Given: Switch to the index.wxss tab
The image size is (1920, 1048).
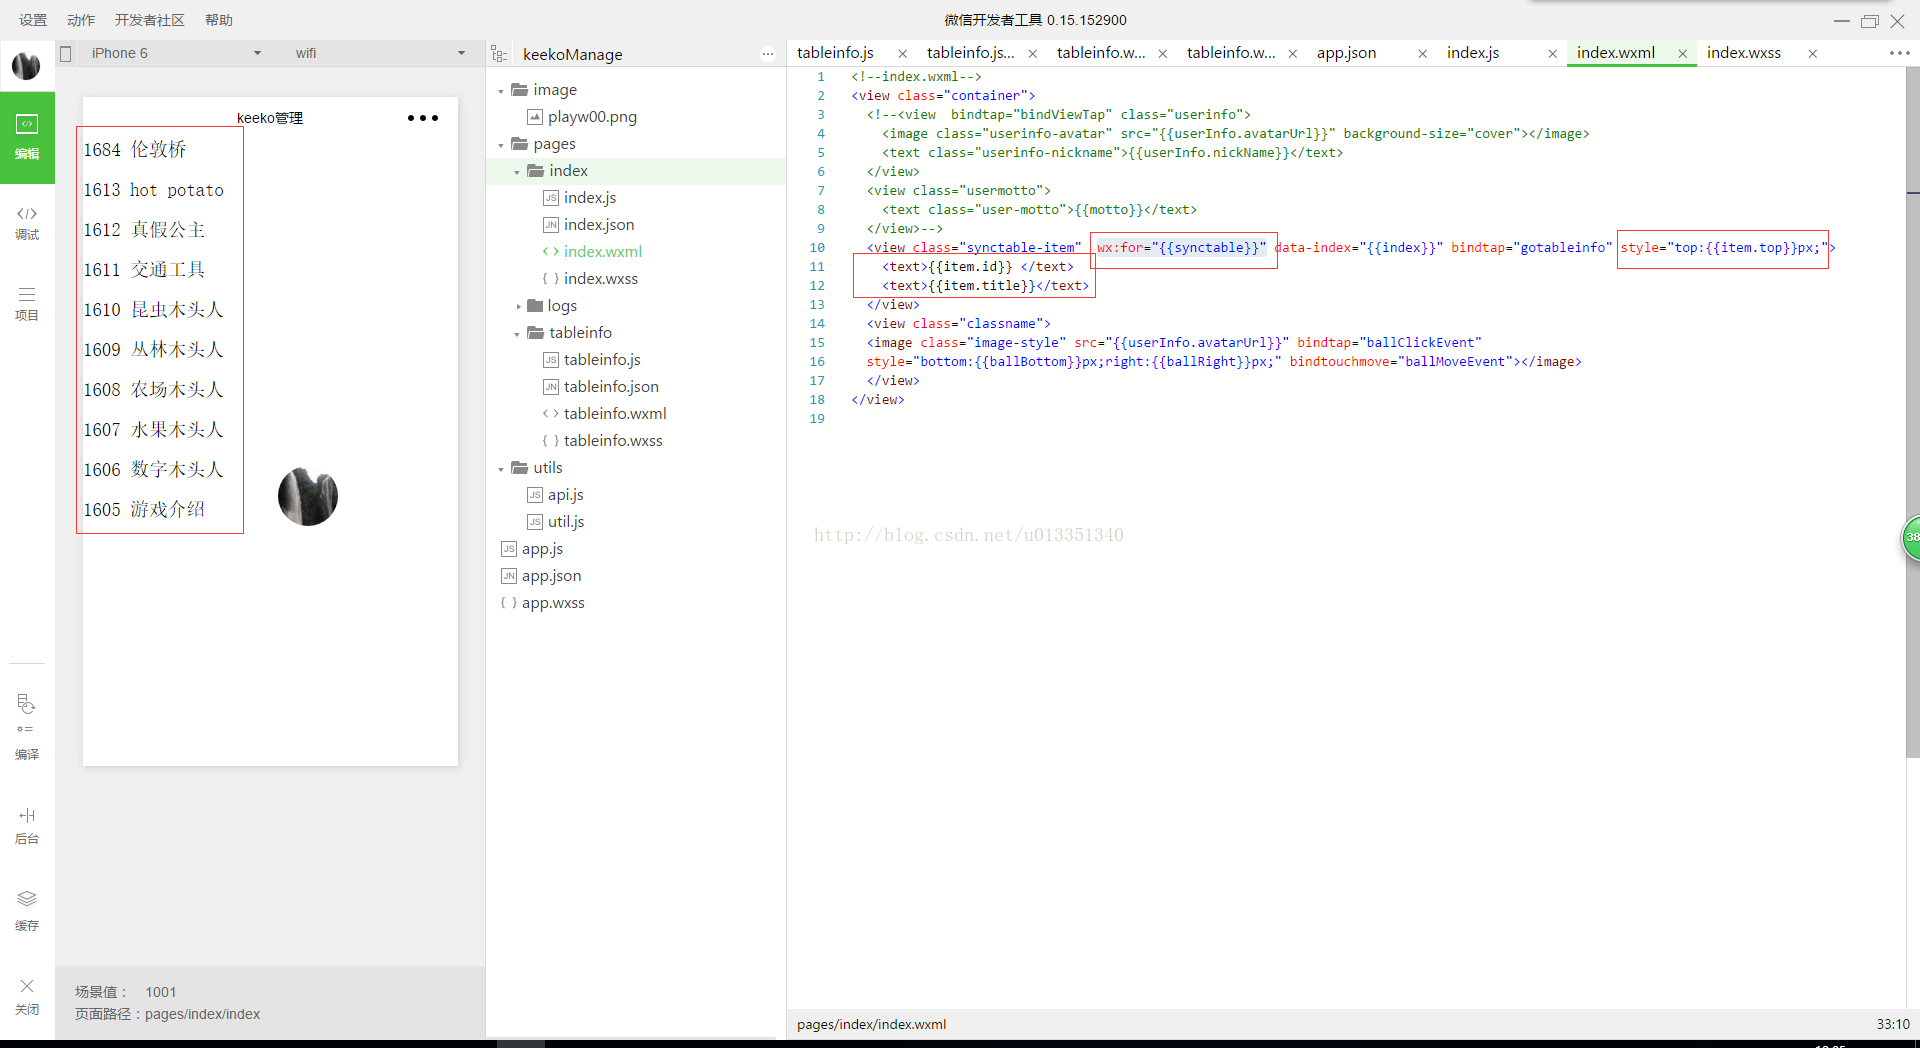Looking at the screenshot, I should click(x=1744, y=53).
